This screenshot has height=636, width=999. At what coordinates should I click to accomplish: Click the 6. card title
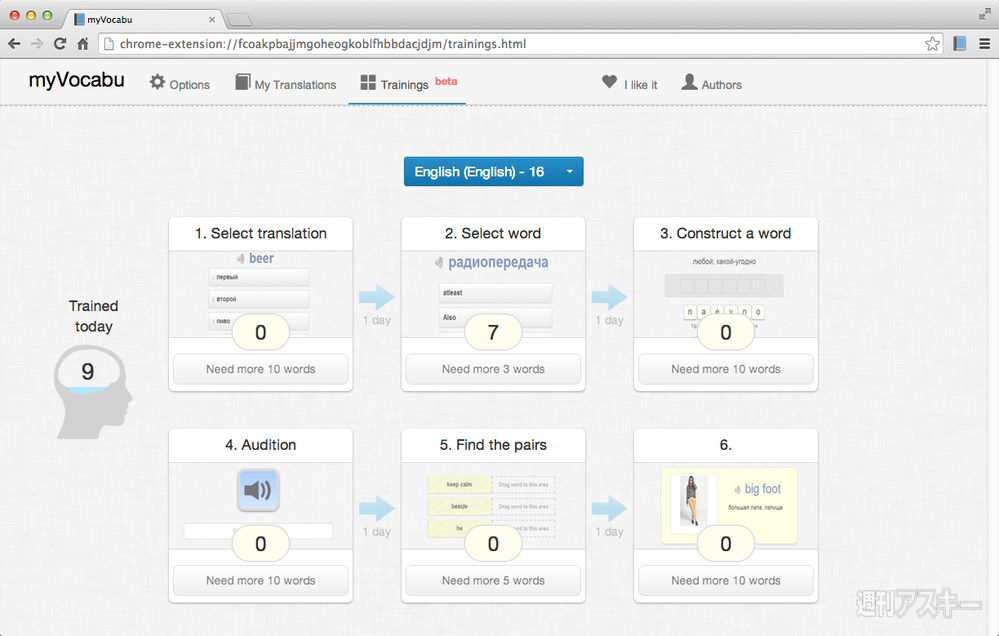tap(726, 445)
